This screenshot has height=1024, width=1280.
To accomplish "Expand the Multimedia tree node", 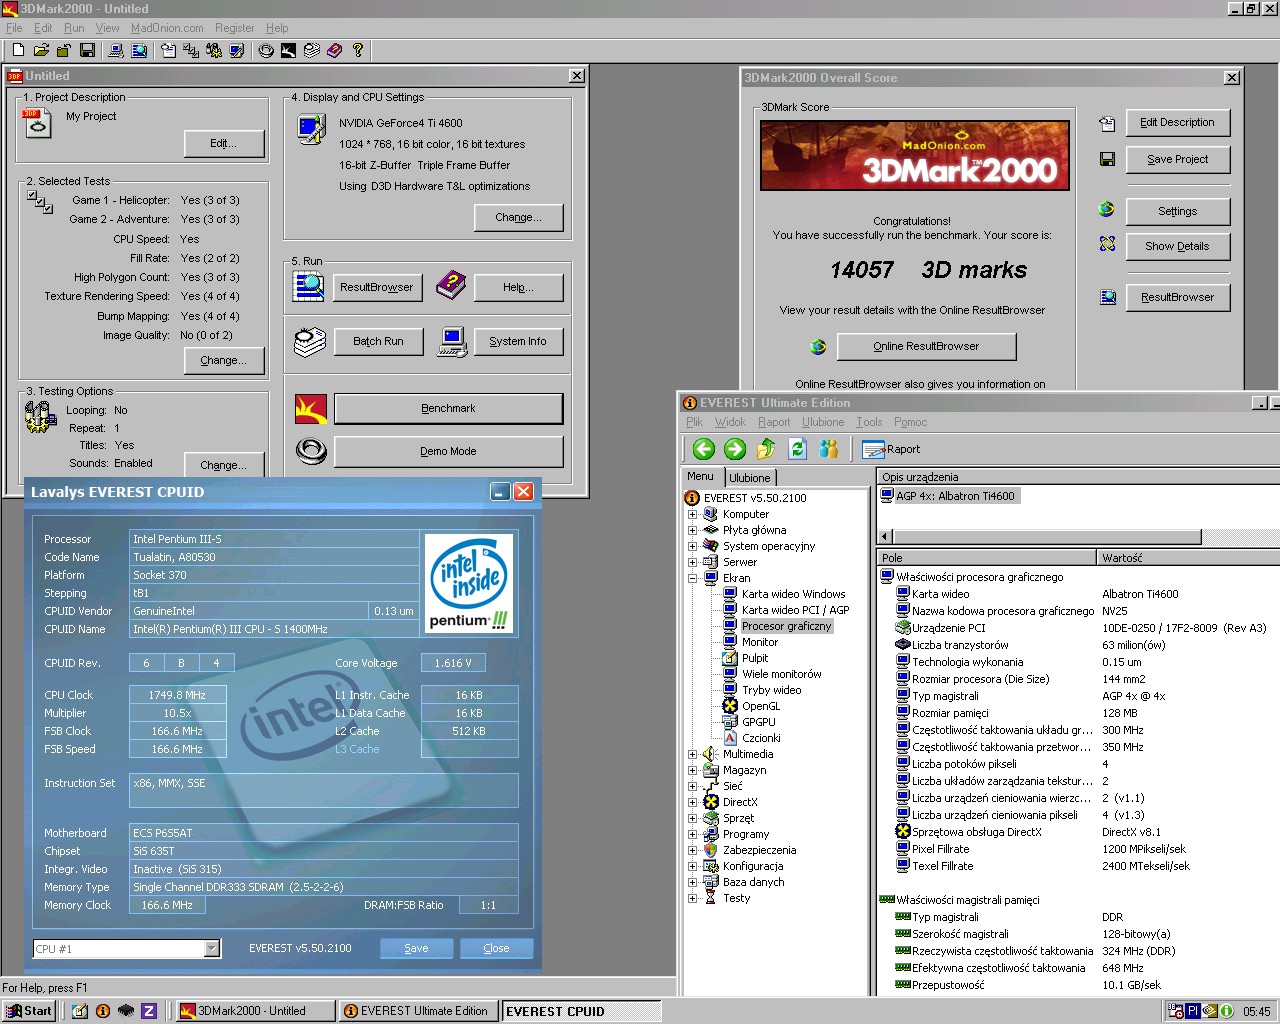I will 692,754.
